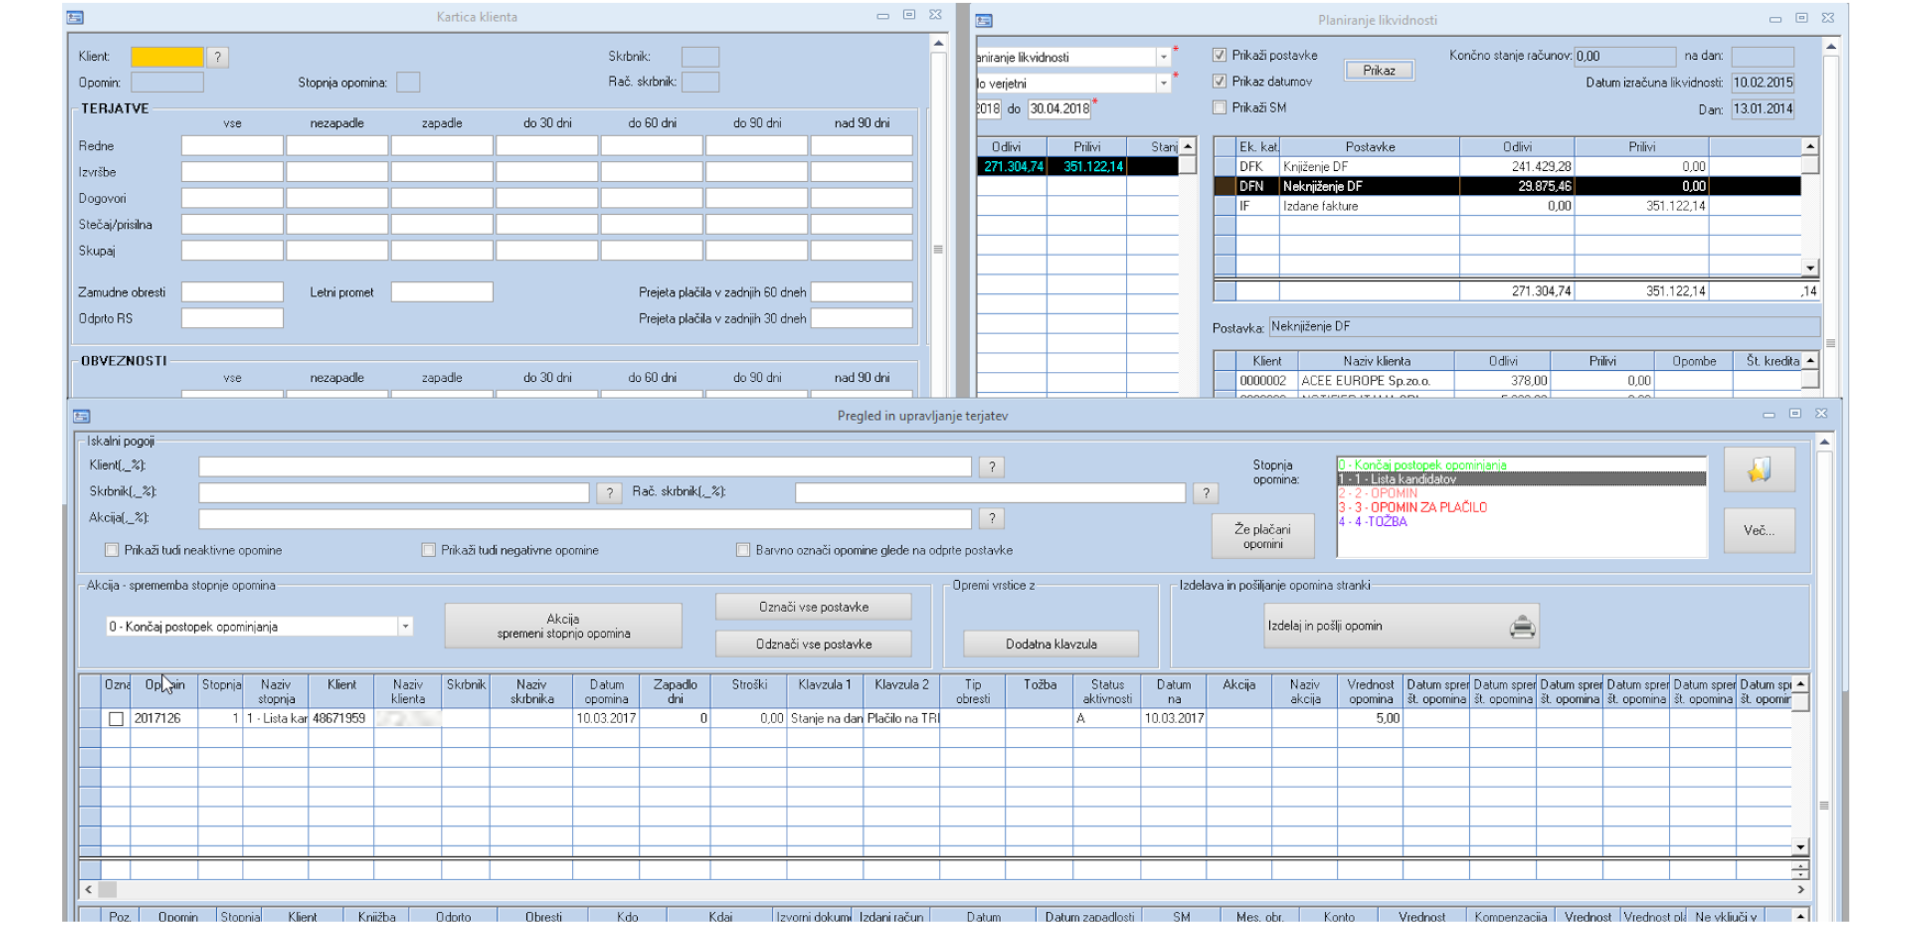This screenshot has width=1914, height=926.
Task: Open Klient(_%) lookup '?' in search conditions
Action: pos(991,467)
